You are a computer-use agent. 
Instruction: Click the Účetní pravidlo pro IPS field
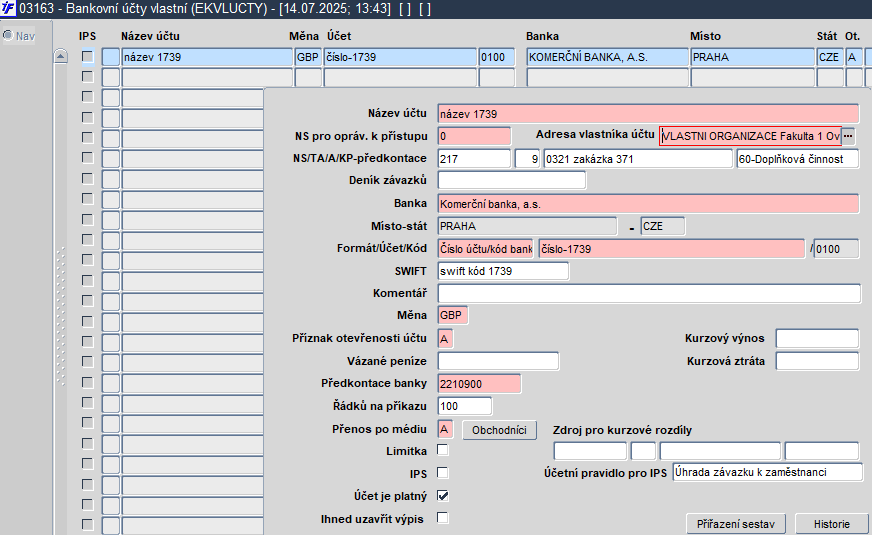pyautogui.click(x=767, y=472)
